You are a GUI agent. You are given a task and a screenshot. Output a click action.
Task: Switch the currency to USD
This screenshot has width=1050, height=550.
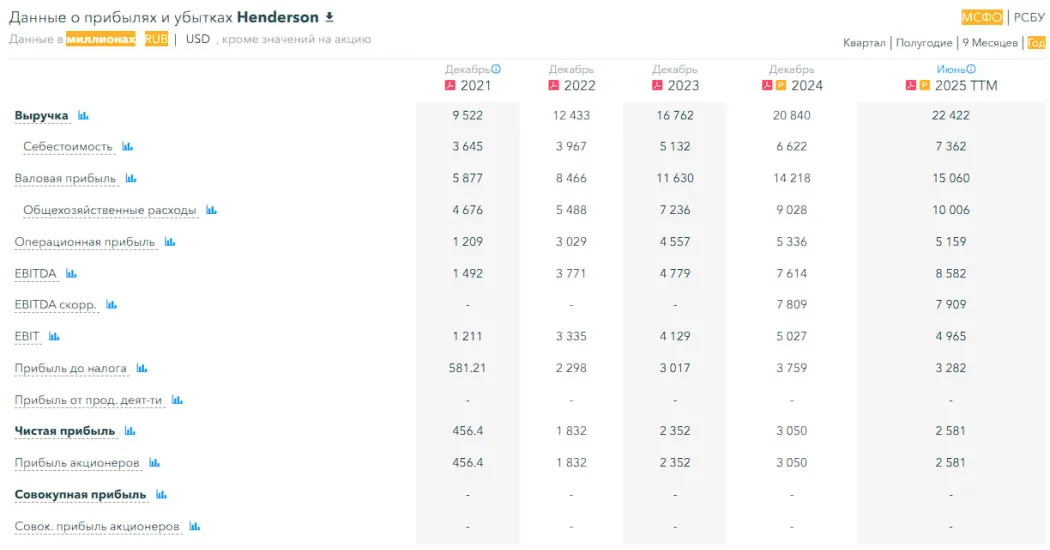[198, 39]
